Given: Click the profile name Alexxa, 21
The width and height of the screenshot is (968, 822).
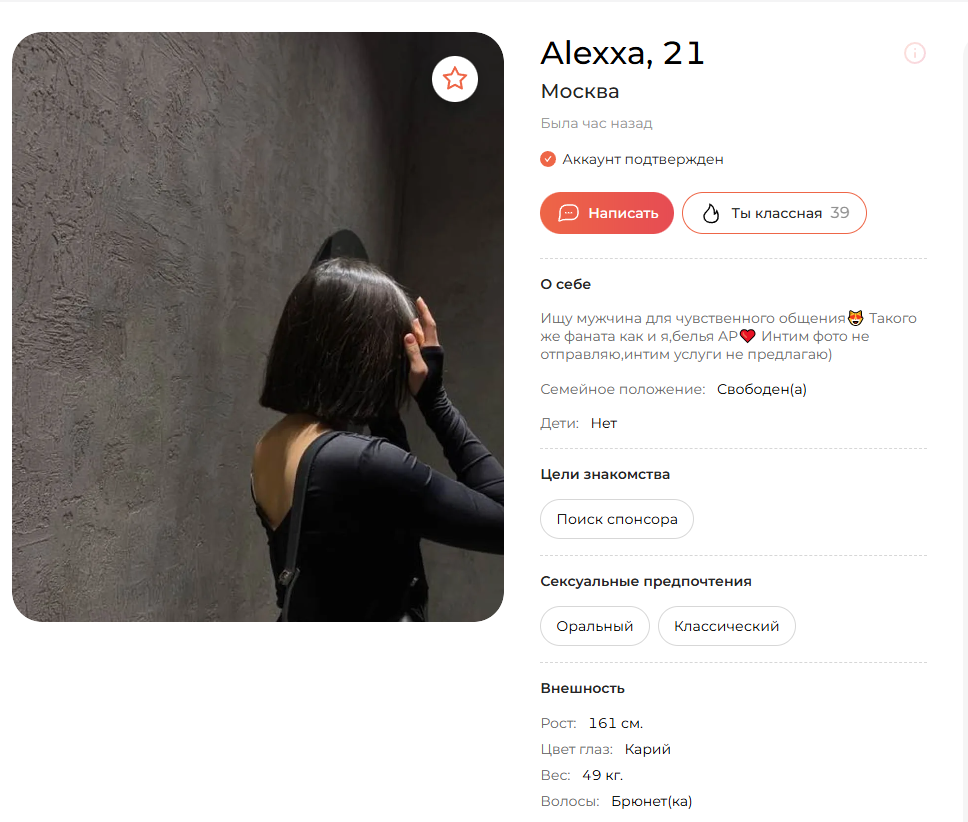Looking at the screenshot, I should point(622,53).
